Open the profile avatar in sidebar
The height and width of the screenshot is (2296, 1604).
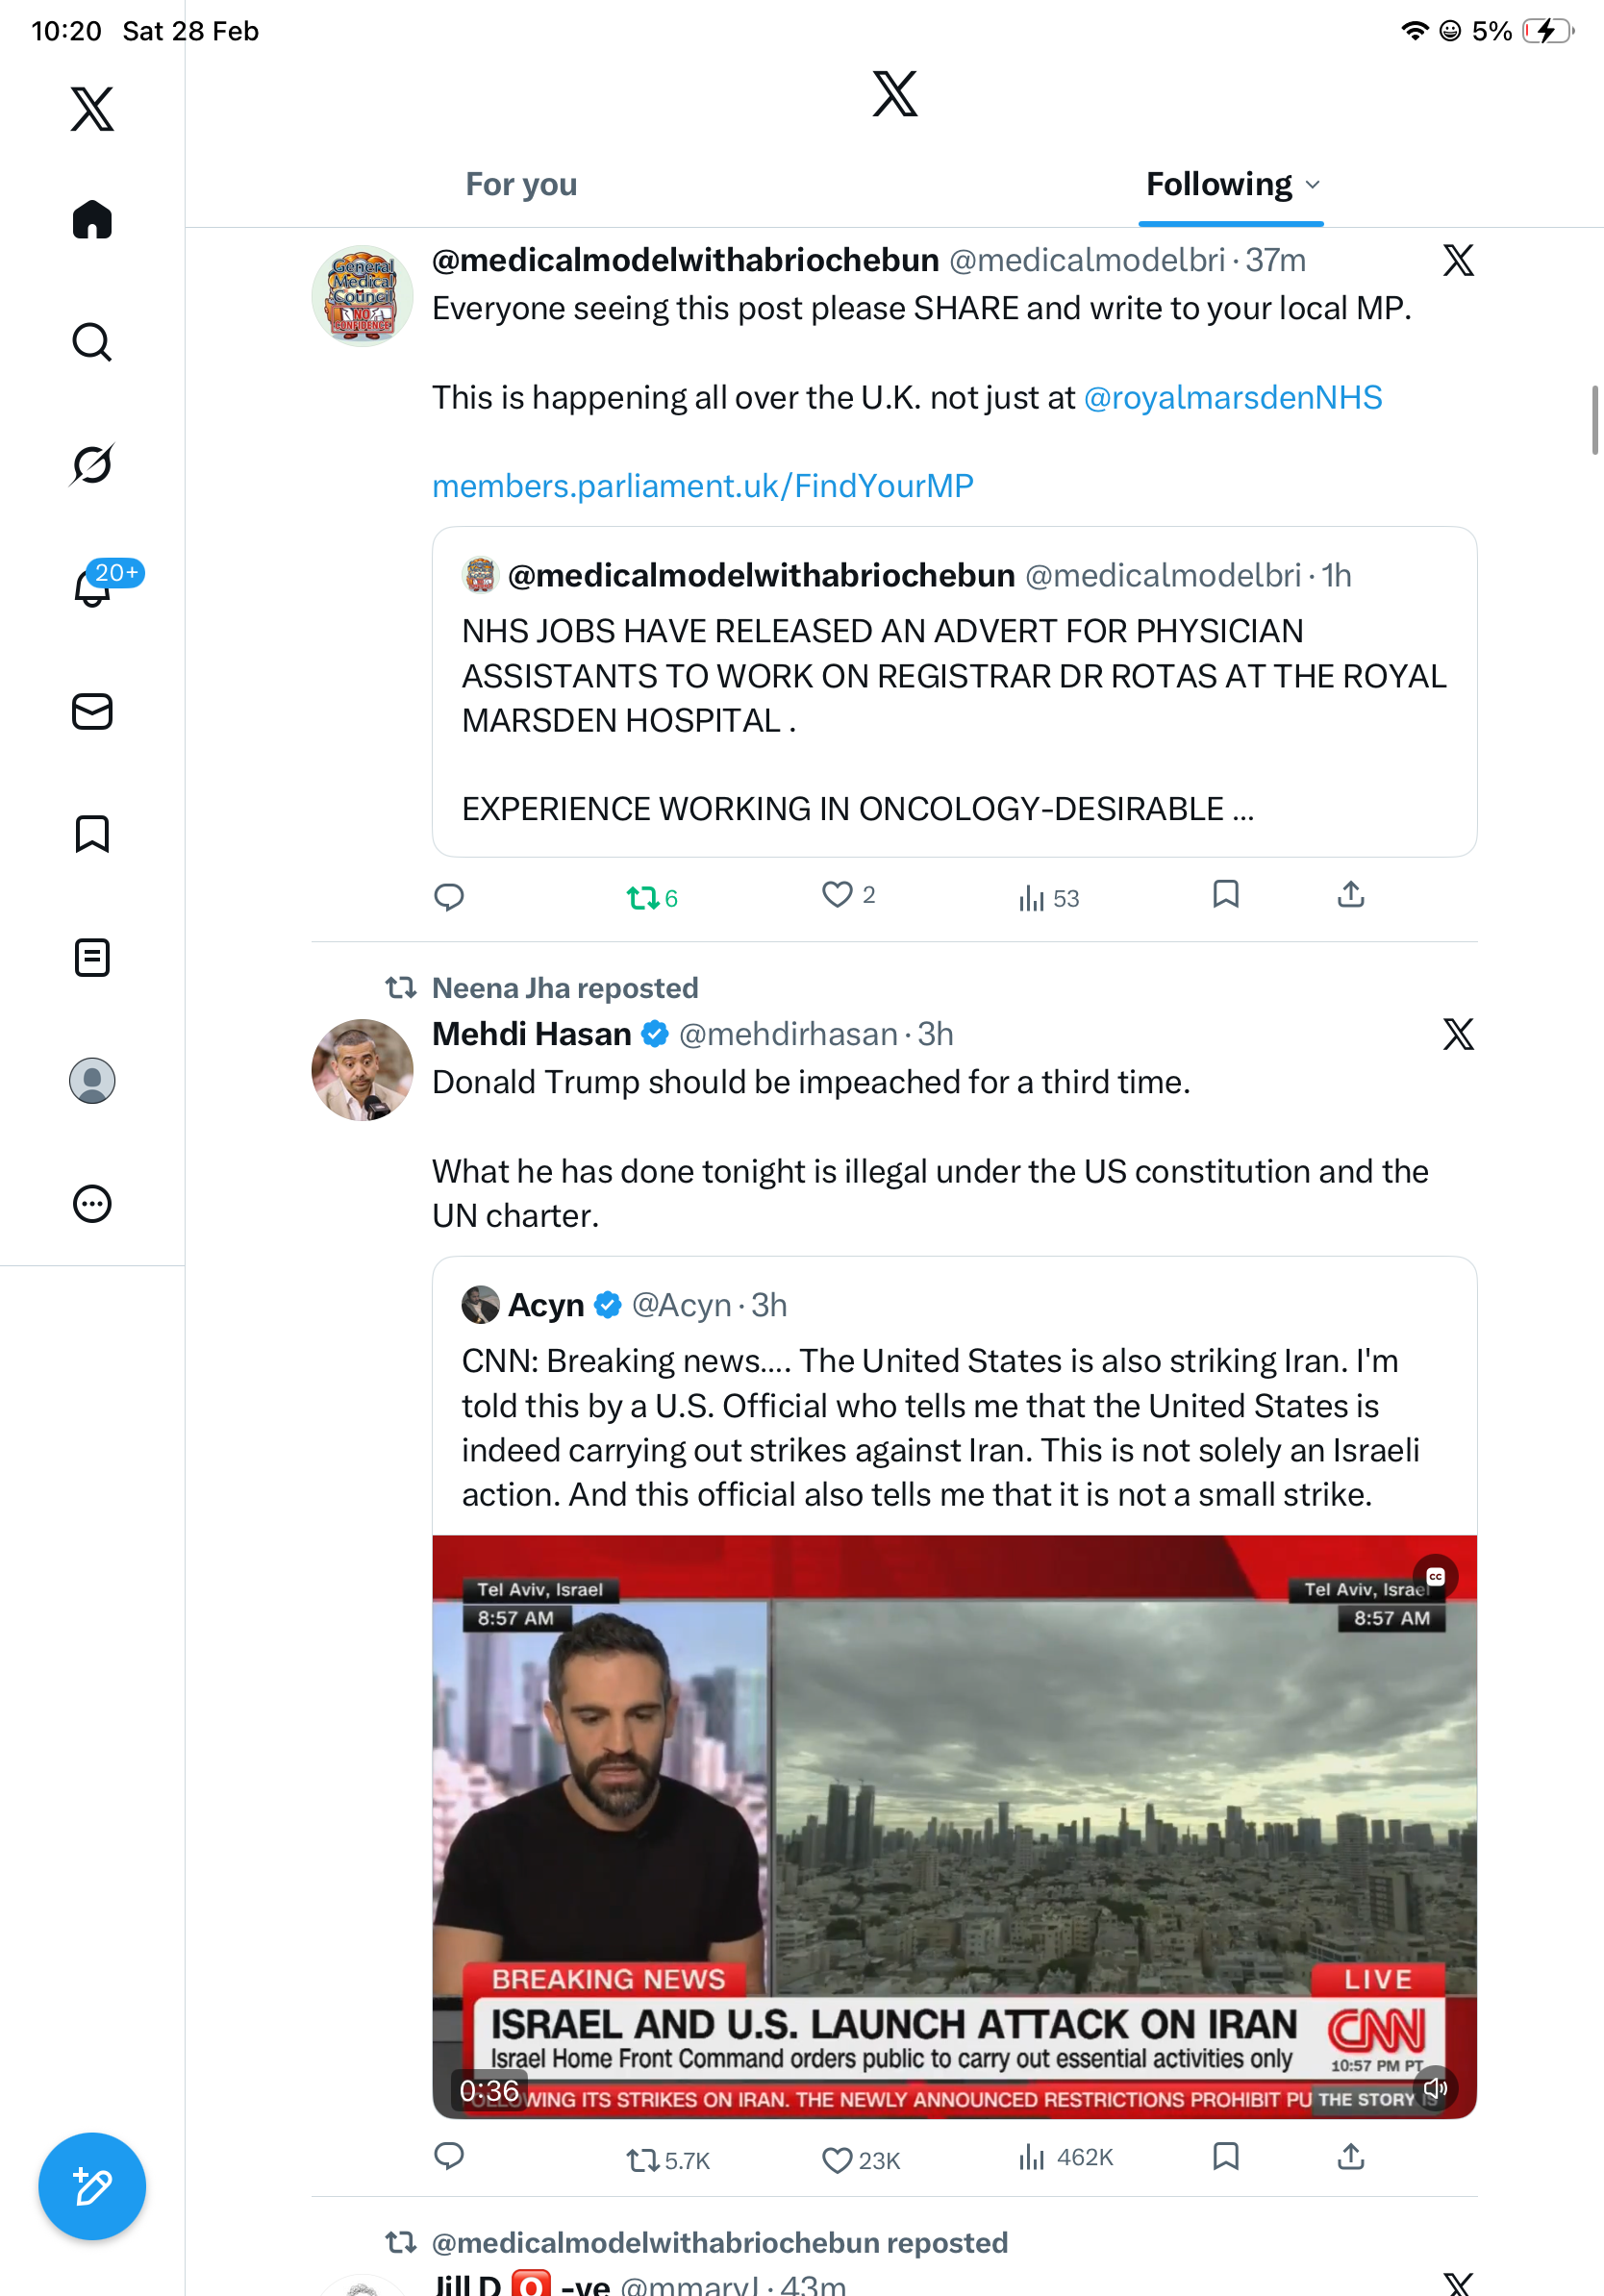[x=92, y=1081]
